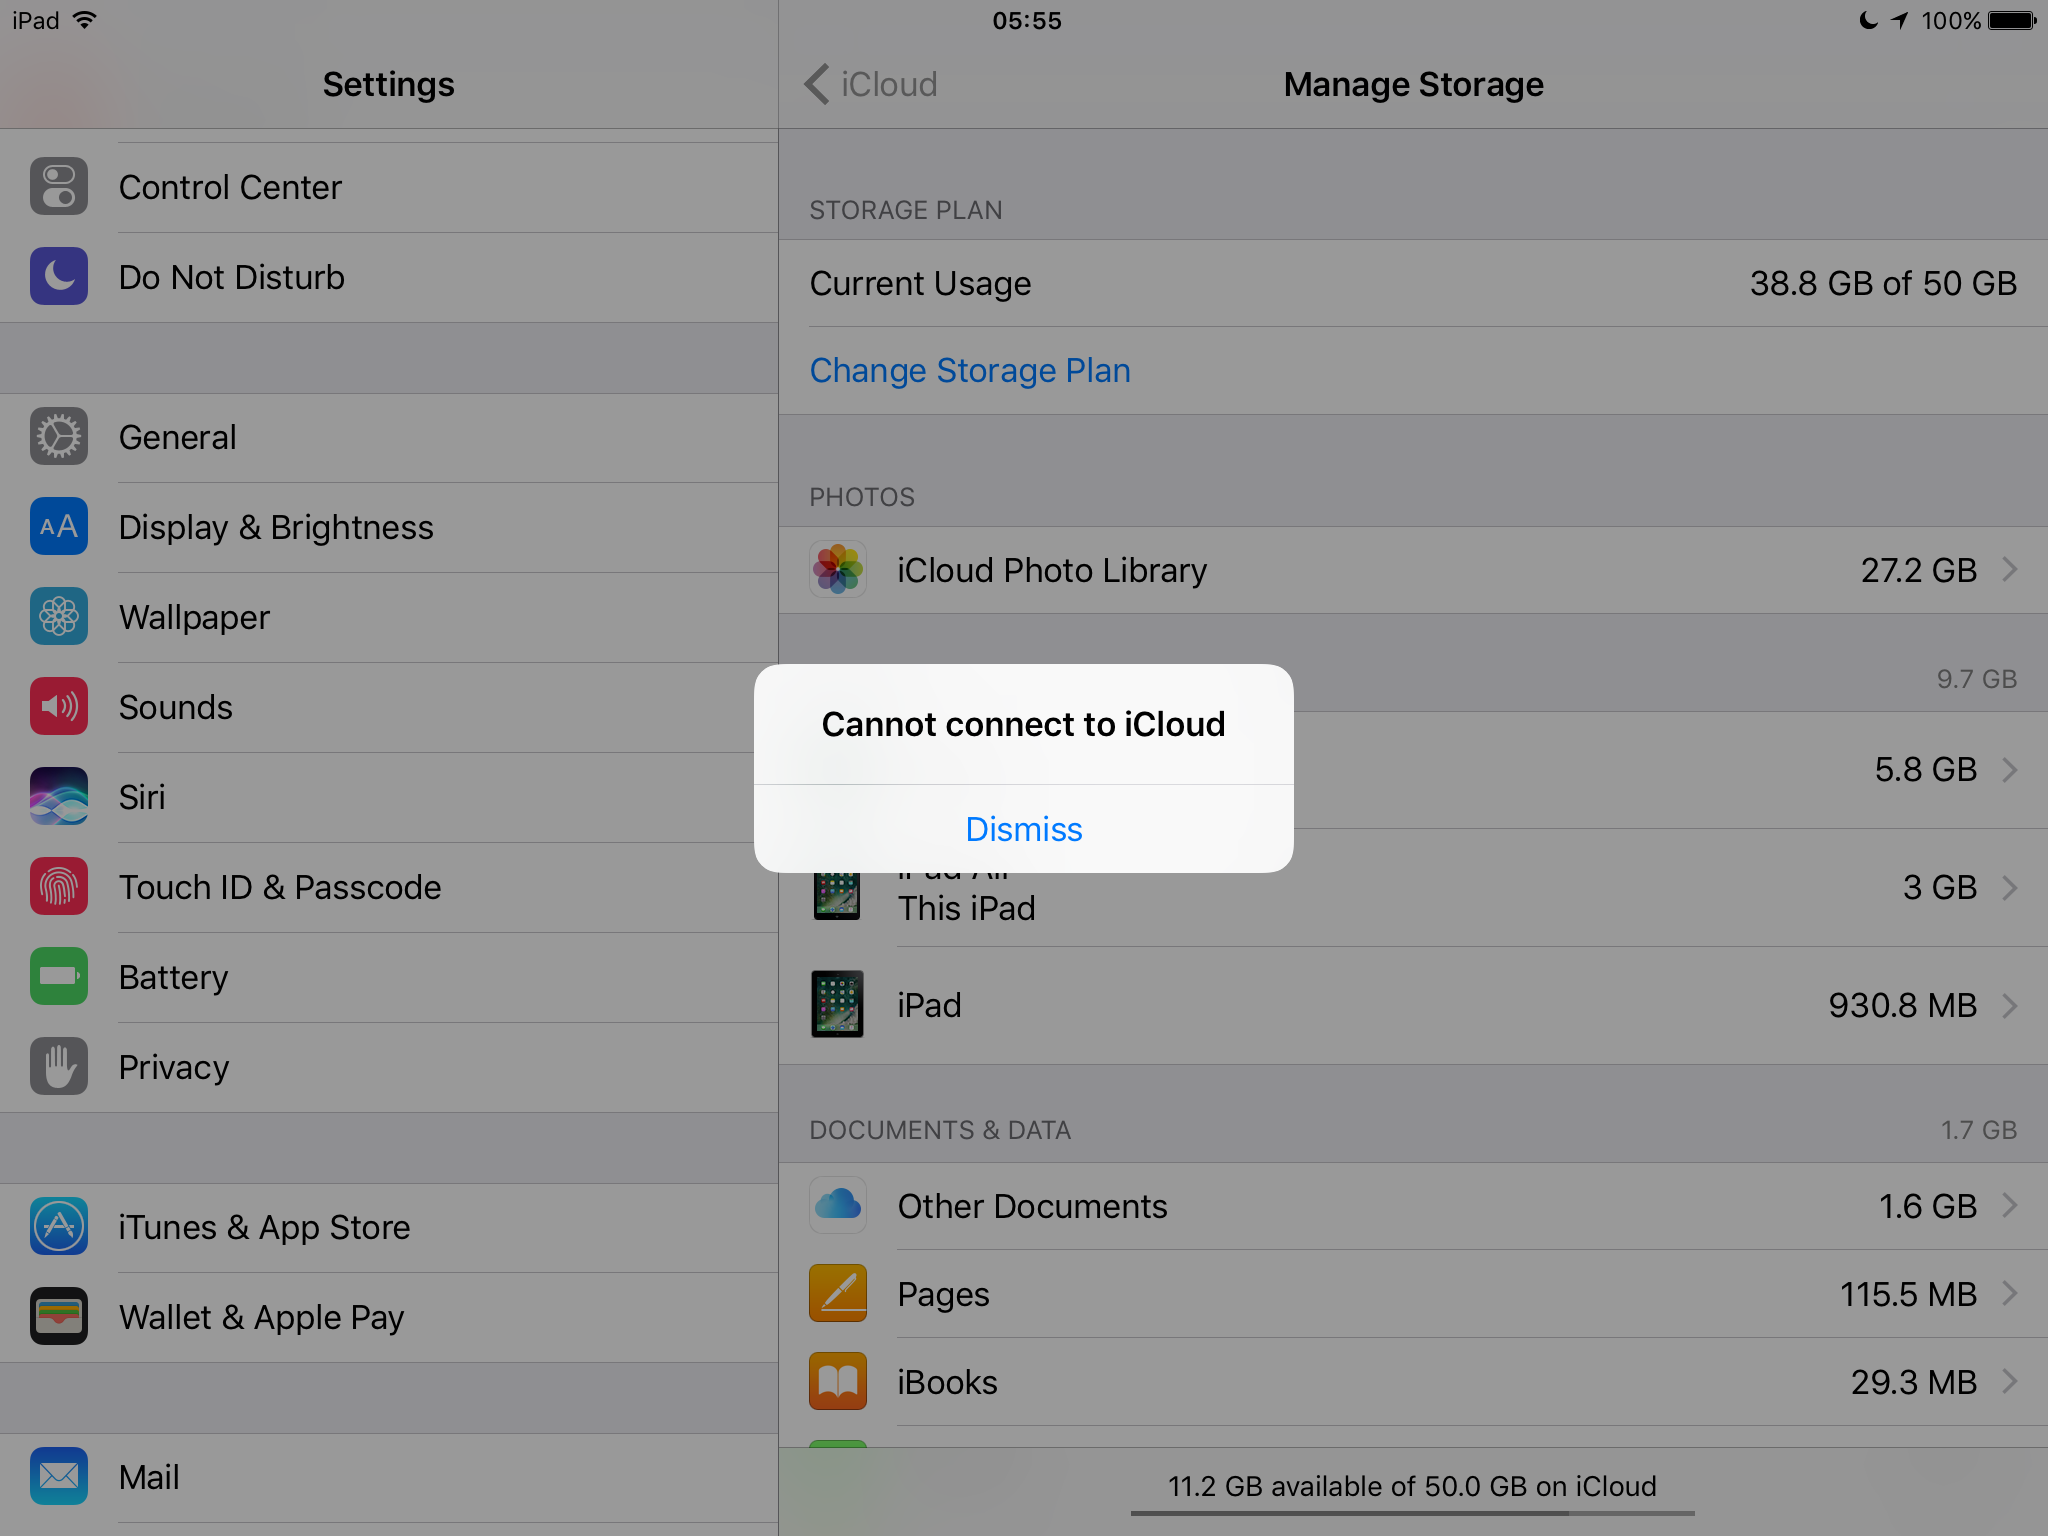The height and width of the screenshot is (1536, 2048).
Task: Tap the Do Not Disturb moon icon
Action: (59, 277)
